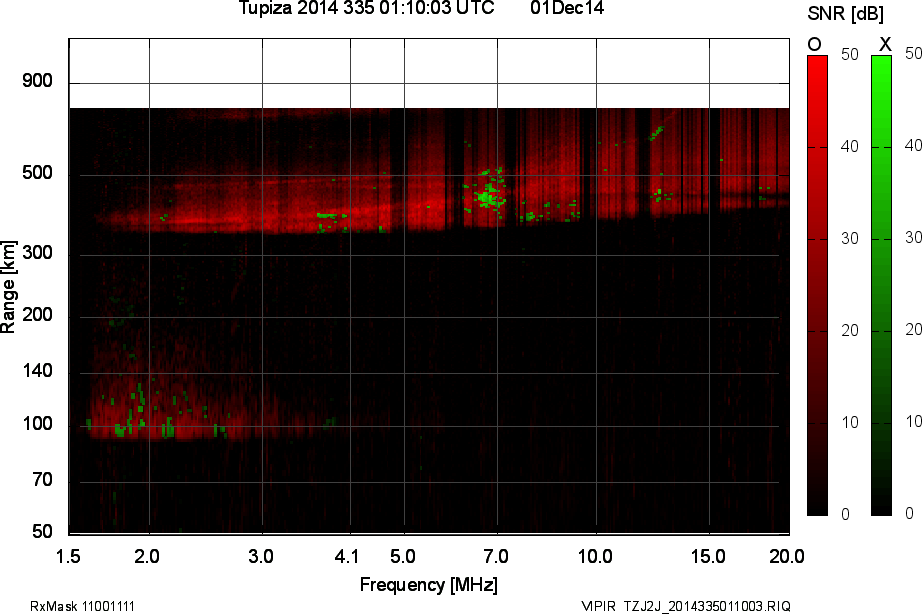
Task: Click the 'RxMask 11001111' footer text
Action: pos(83,606)
